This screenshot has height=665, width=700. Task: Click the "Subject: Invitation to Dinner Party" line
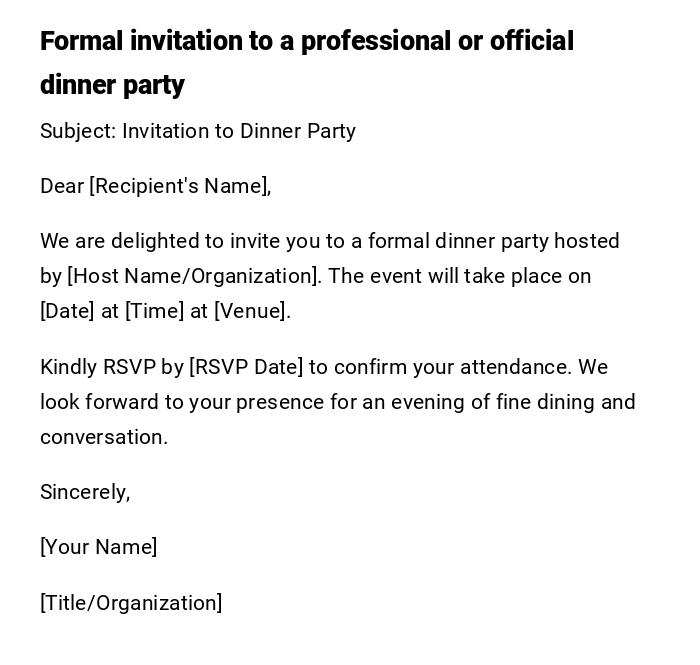(197, 131)
